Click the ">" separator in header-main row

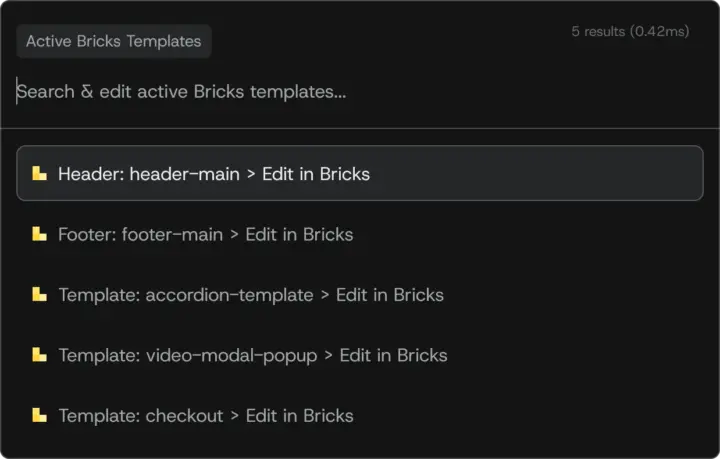(x=251, y=174)
